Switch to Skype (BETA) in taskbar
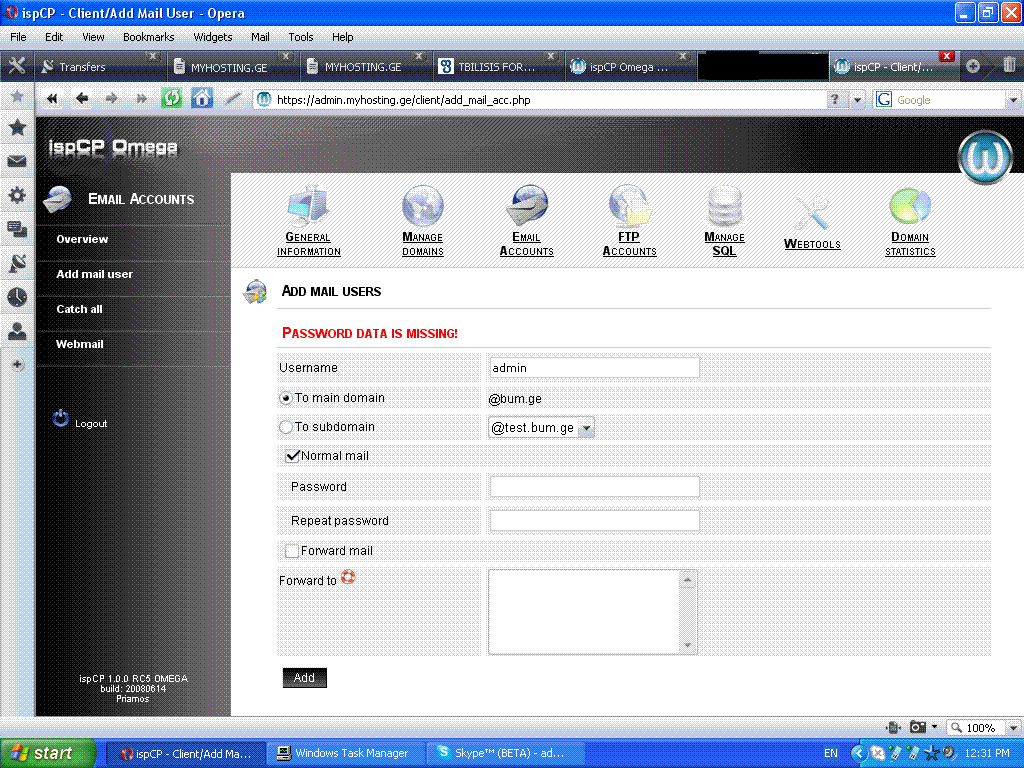This screenshot has height=768, width=1024. coord(505,753)
